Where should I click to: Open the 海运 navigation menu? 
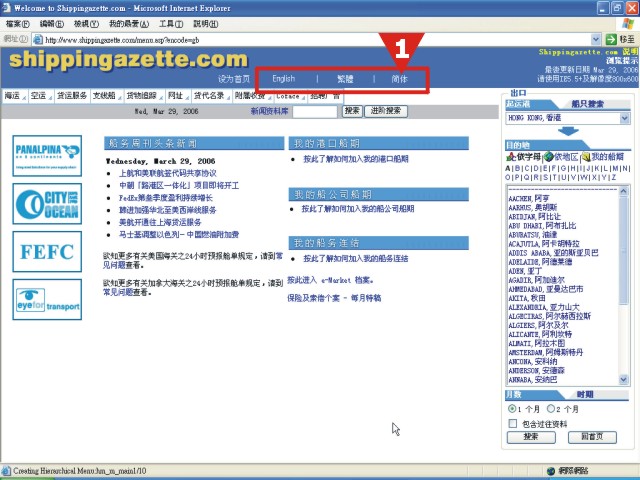15,96
